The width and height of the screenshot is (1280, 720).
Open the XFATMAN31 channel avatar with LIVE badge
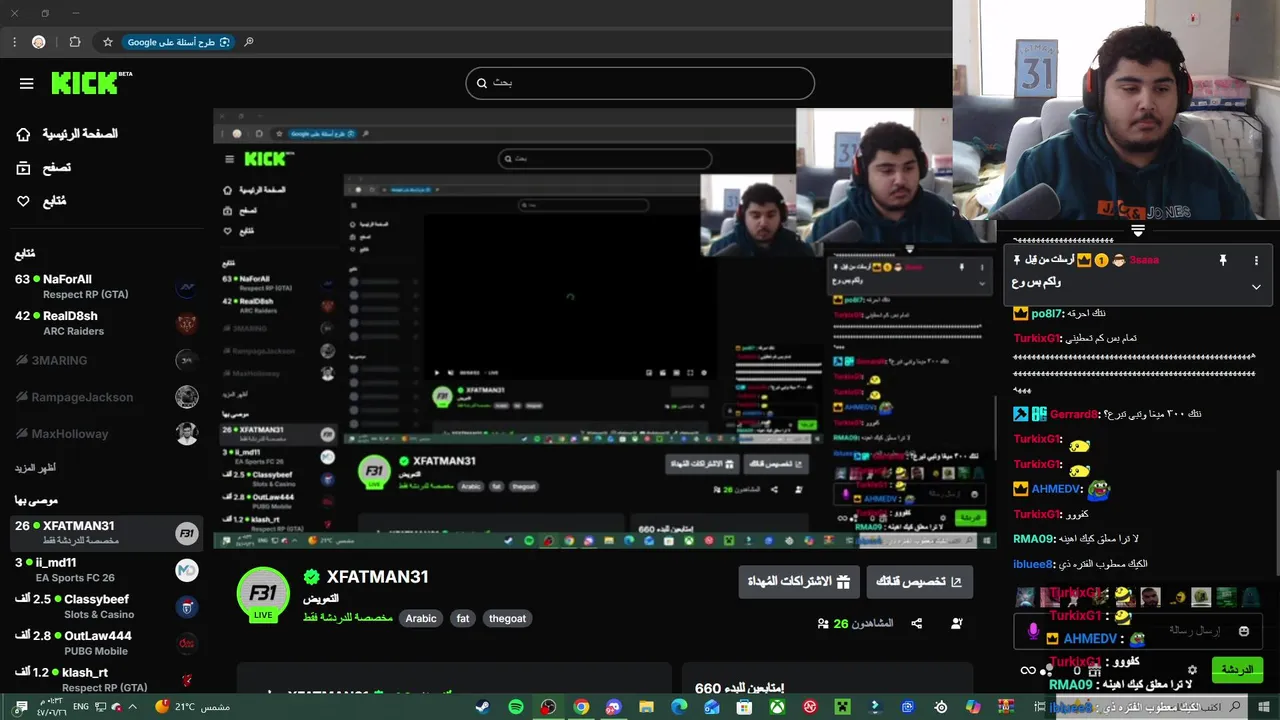[x=263, y=594]
